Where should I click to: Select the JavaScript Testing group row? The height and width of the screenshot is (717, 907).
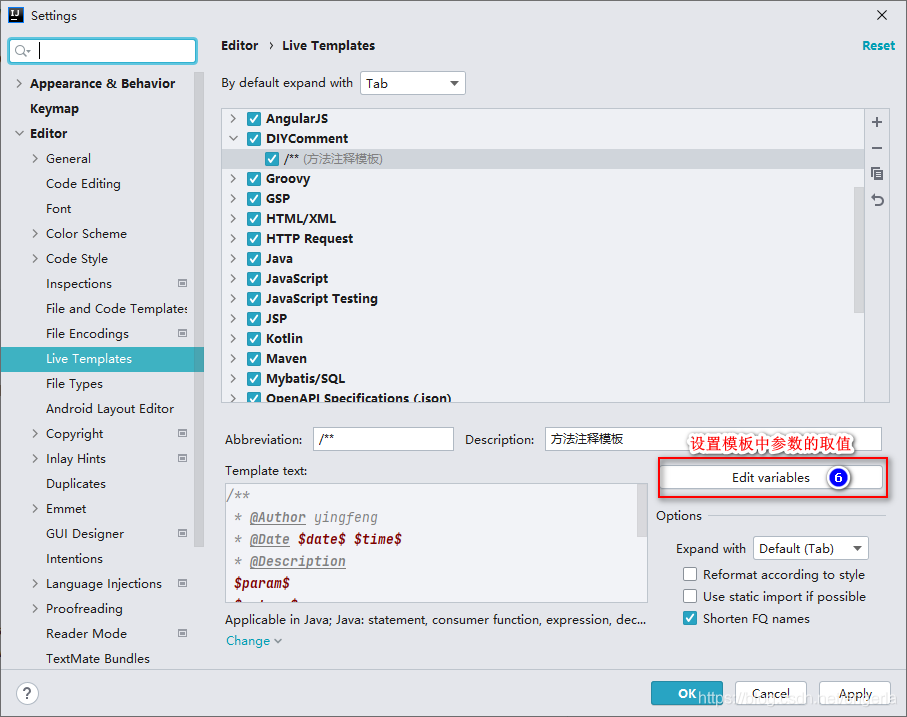[x=543, y=298]
